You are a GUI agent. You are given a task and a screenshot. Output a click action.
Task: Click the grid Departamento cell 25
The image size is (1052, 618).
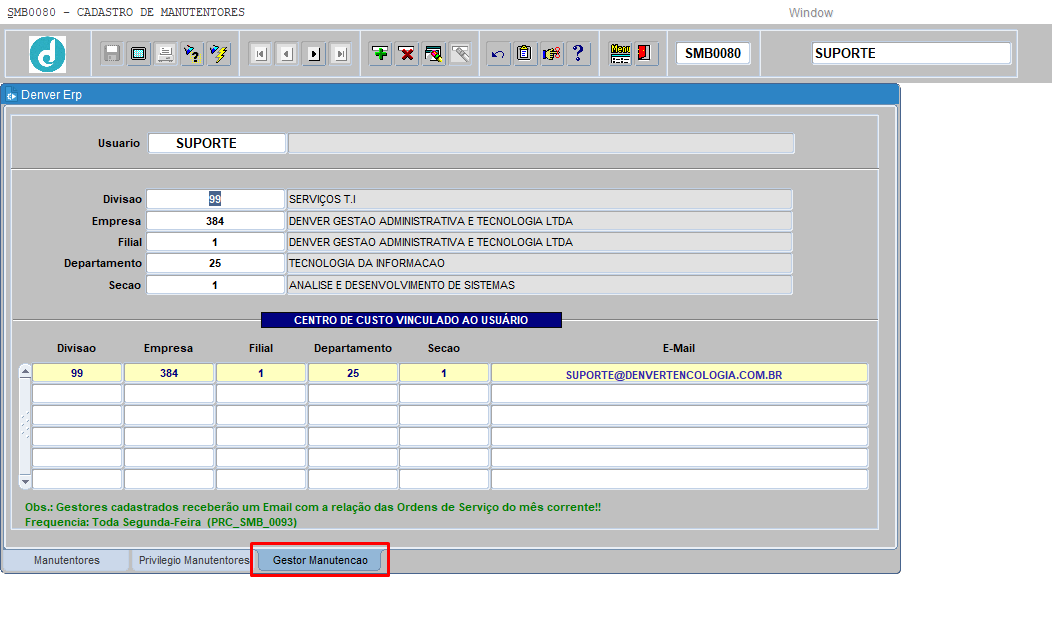(353, 373)
